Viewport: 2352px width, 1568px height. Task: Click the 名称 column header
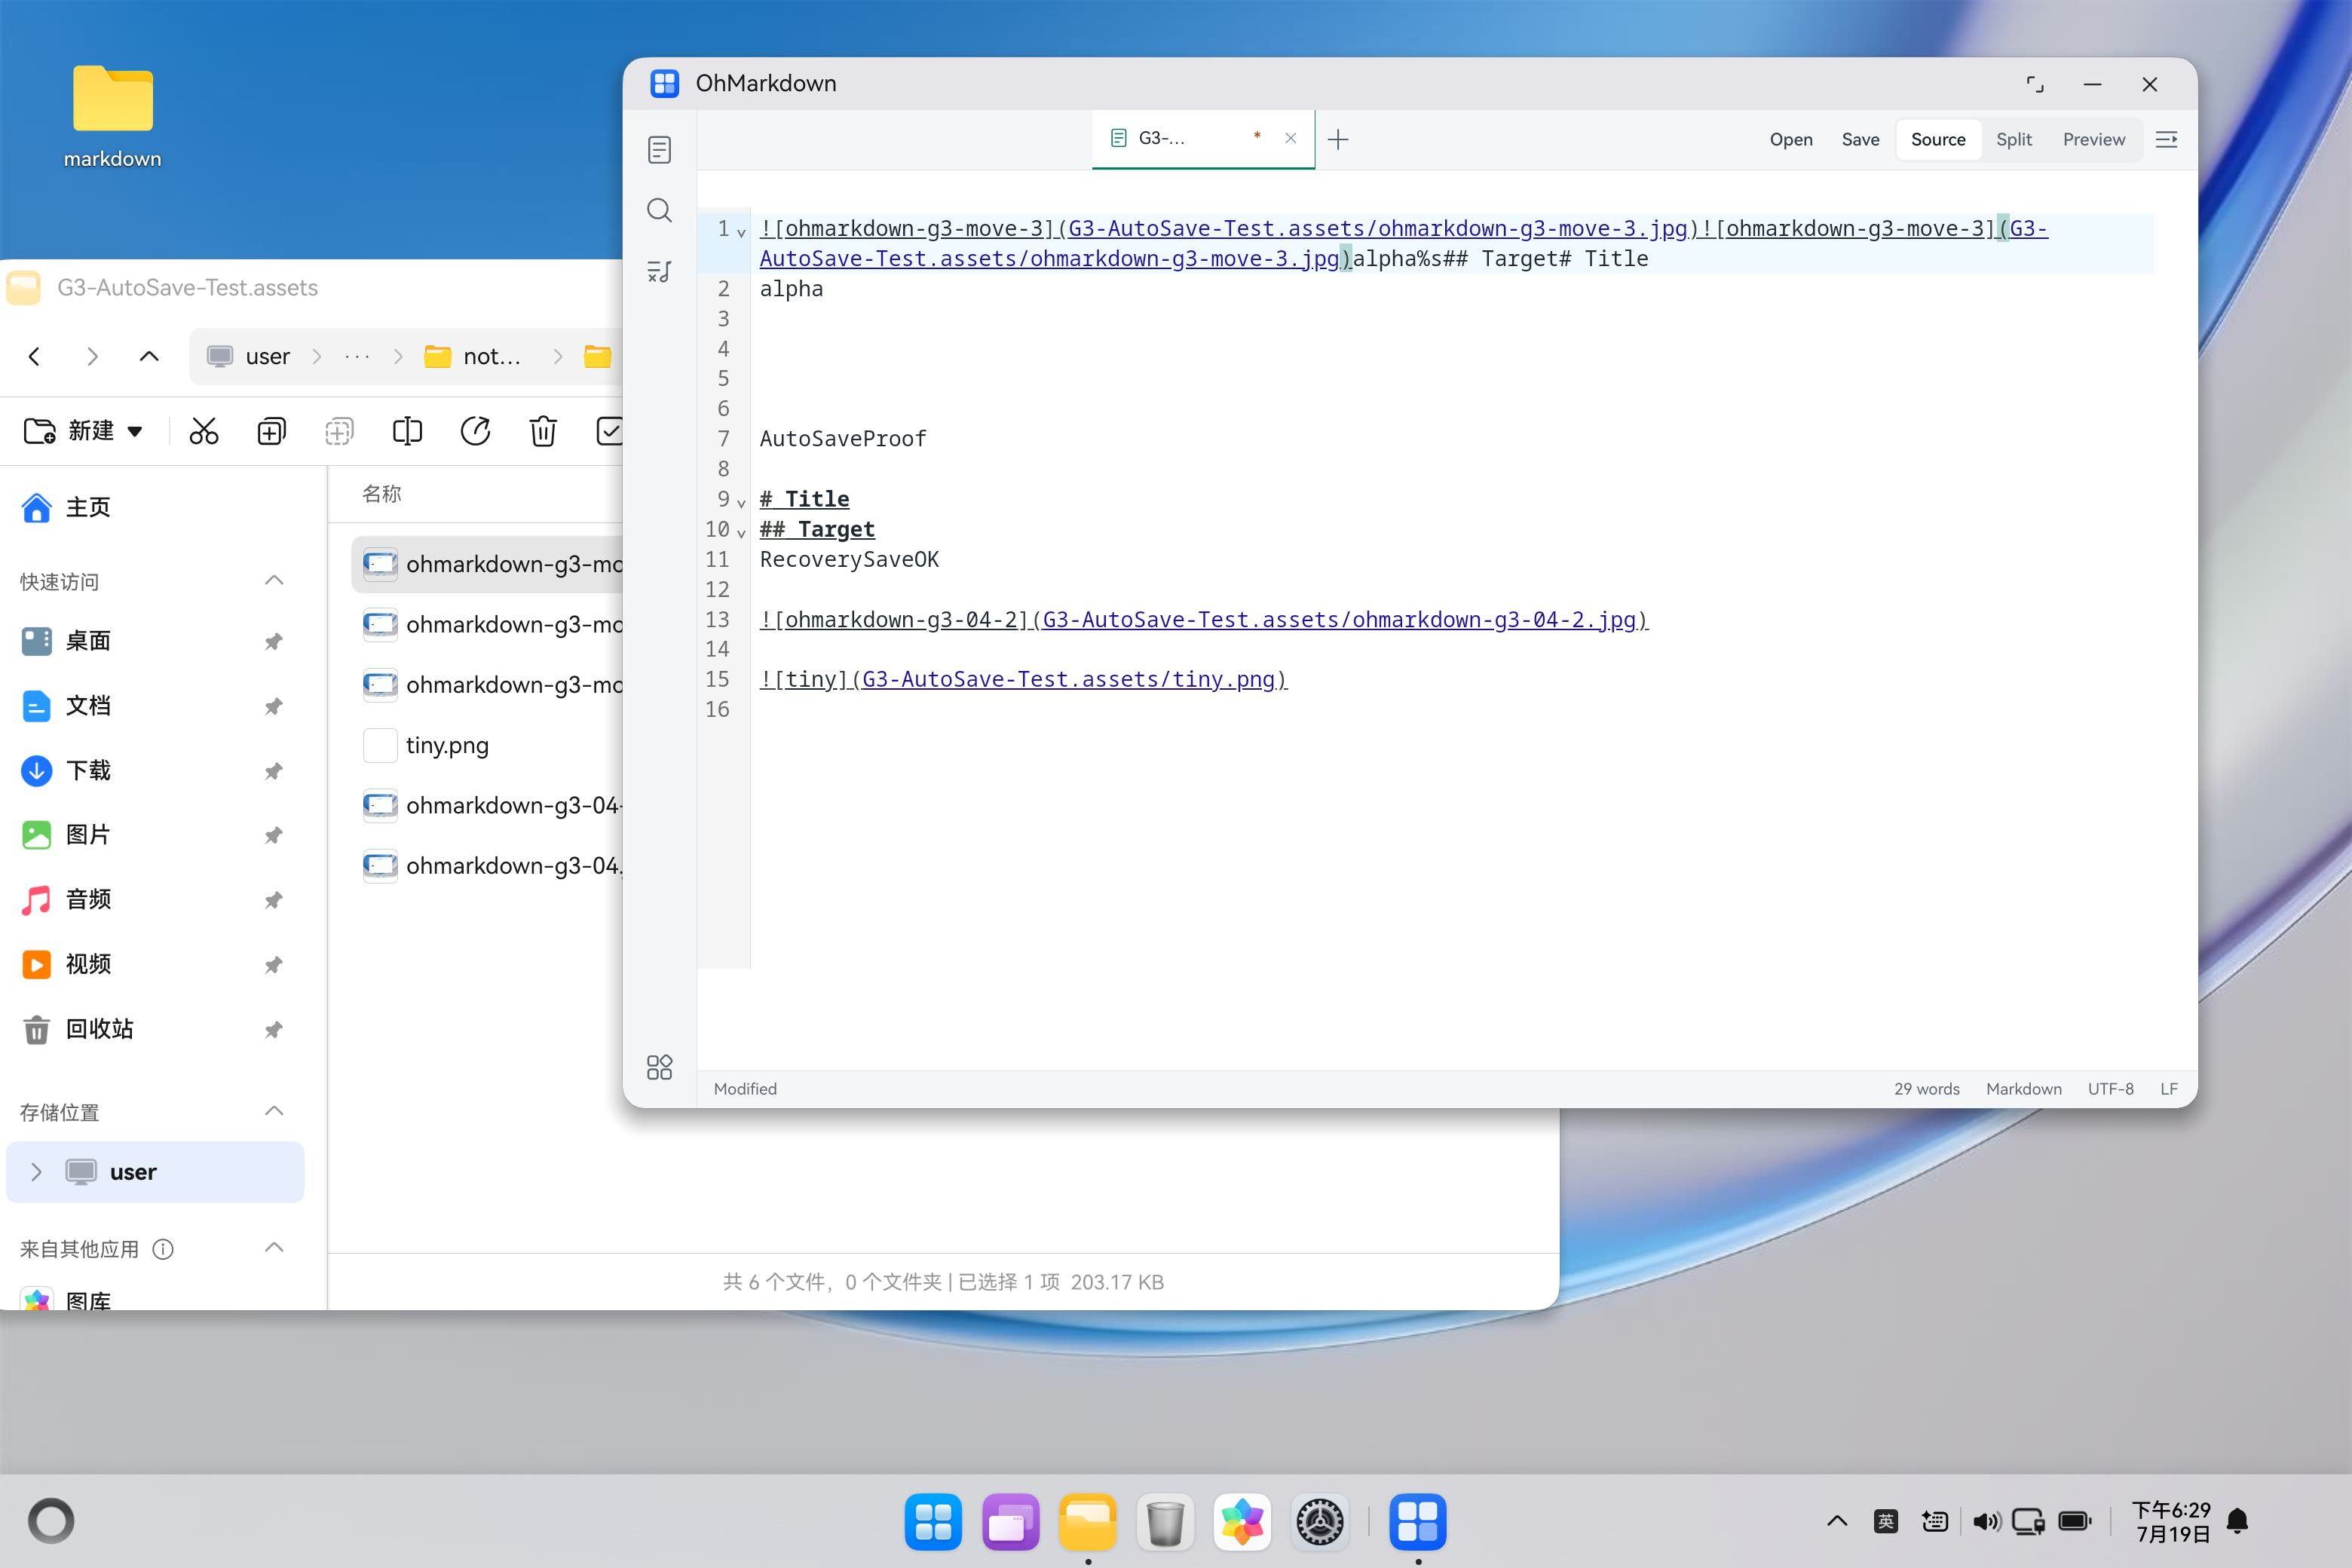click(381, 494)
